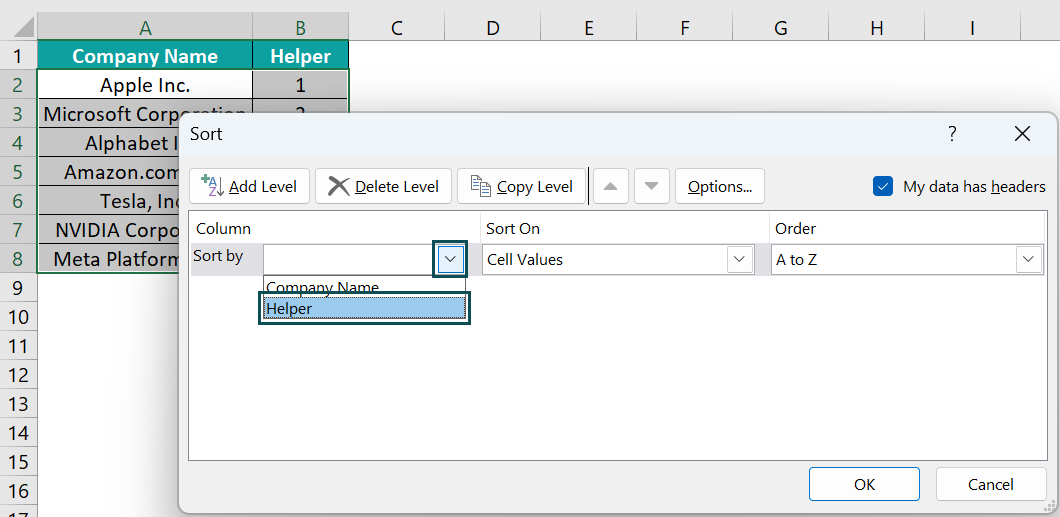Click Delete Level in Sort dialog

(x=383, y=187)
